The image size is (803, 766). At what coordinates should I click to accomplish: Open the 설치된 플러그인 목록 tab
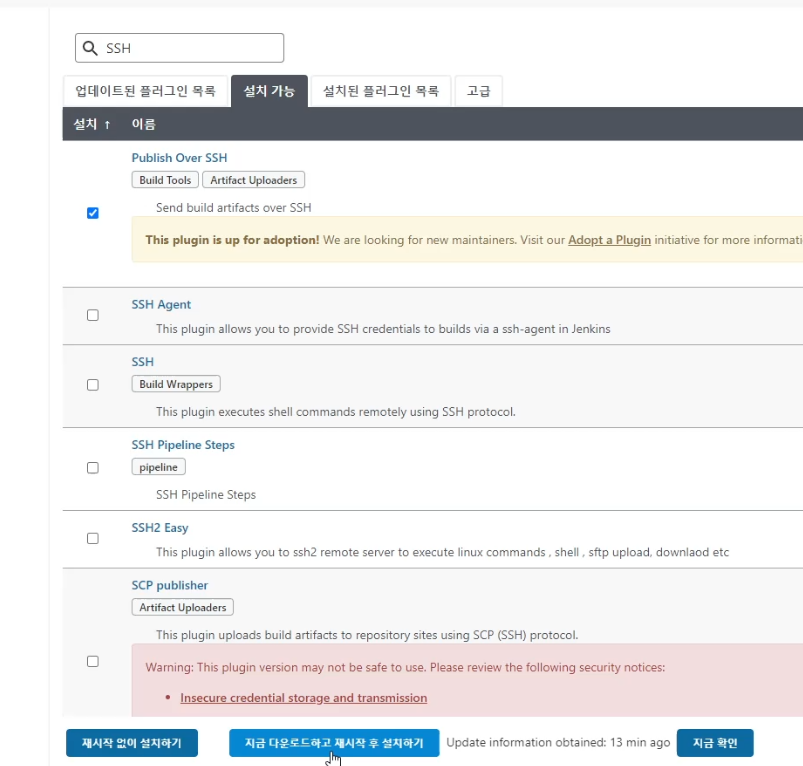point(380,91)
